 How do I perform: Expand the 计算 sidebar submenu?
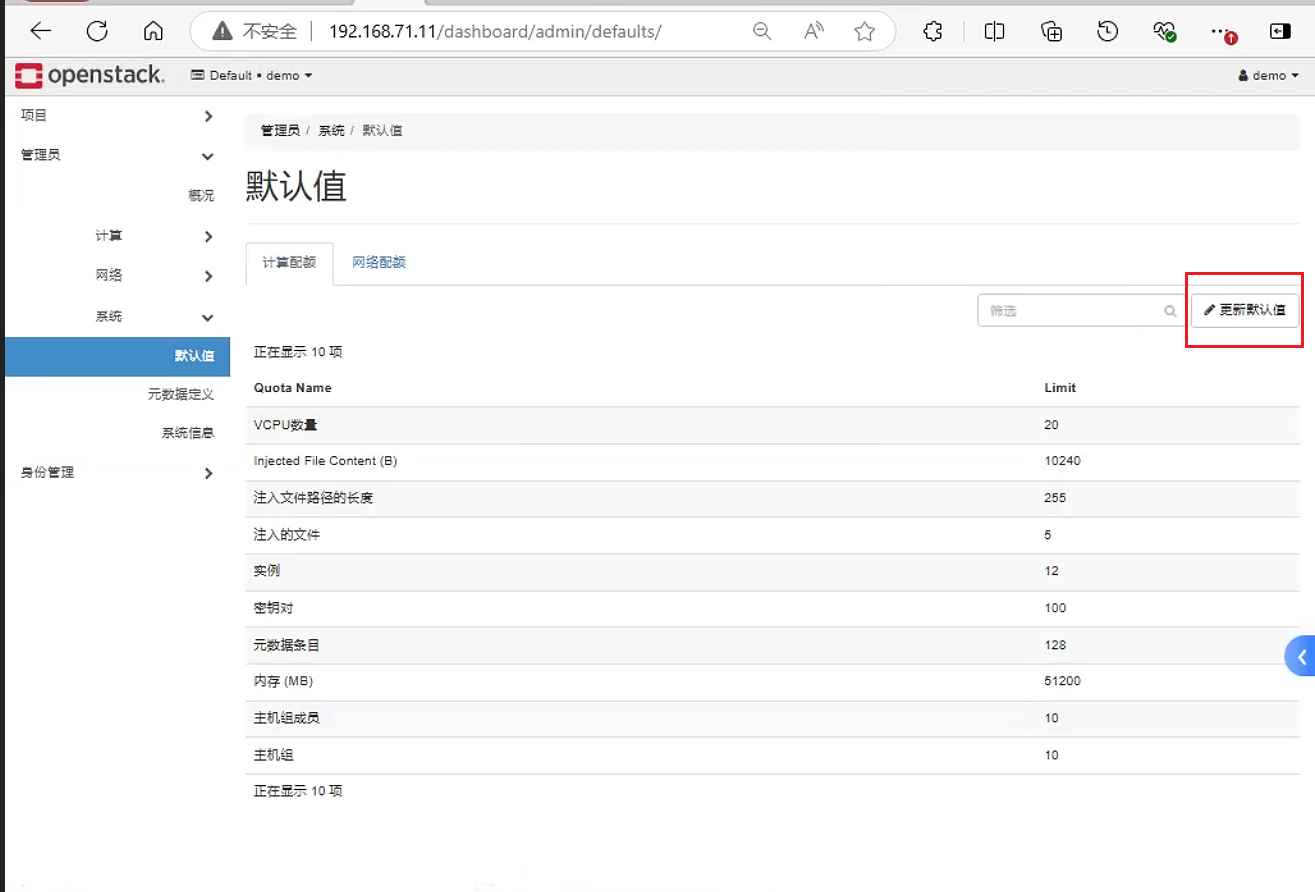(x=154, y=236)
